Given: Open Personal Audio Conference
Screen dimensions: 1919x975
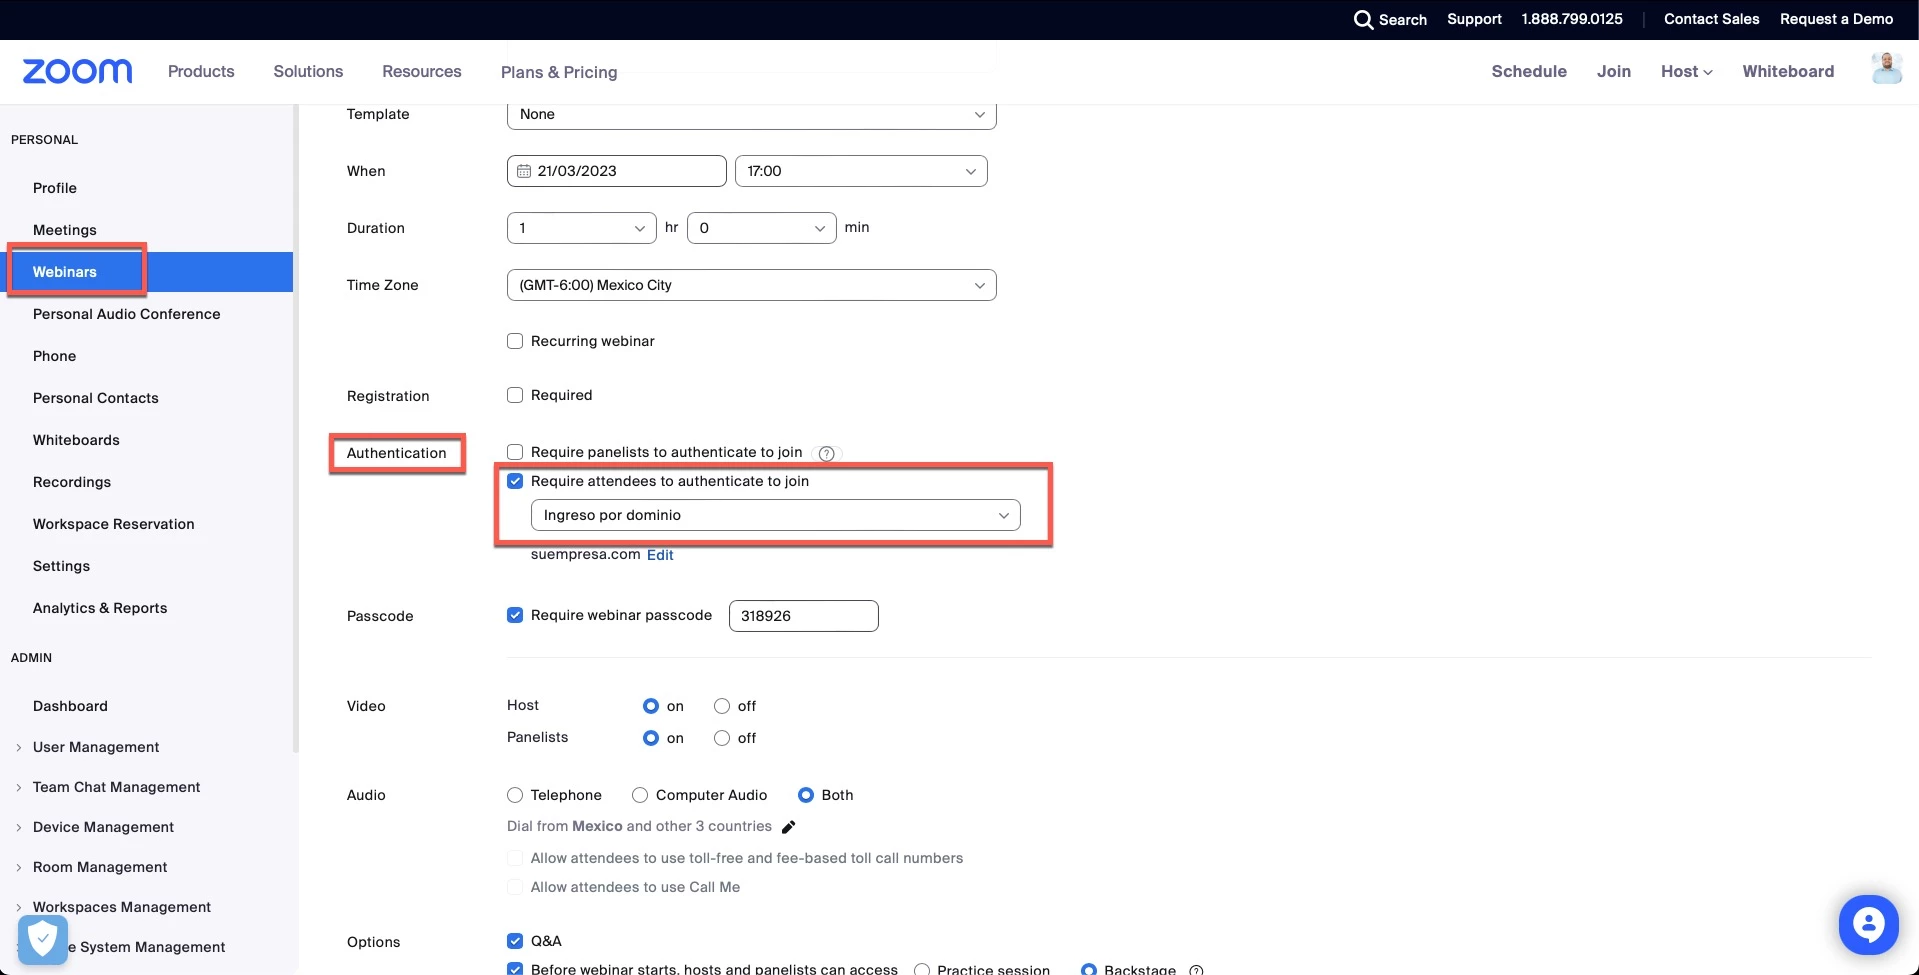Looking at the screenshot, I should click(127, 314).
